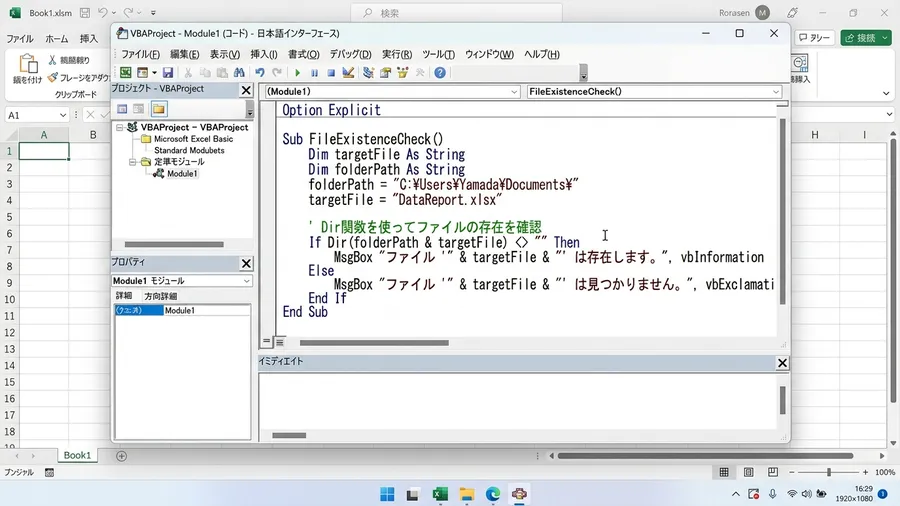Click the Copy icon in VBA toolbar
900x506 pixels.
coord(205,73)
